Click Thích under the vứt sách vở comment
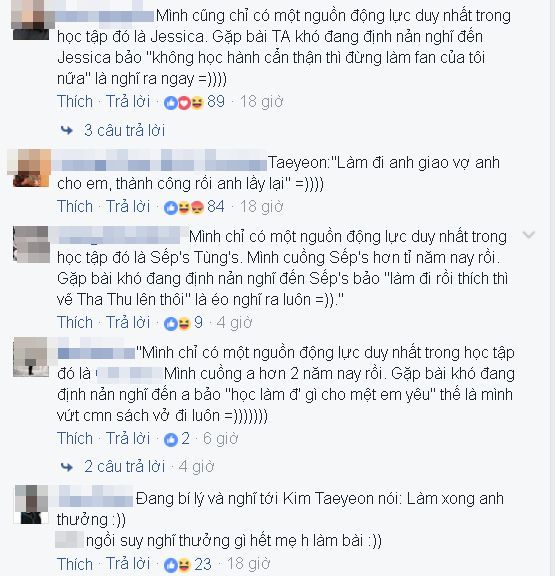 click(75, 439)
